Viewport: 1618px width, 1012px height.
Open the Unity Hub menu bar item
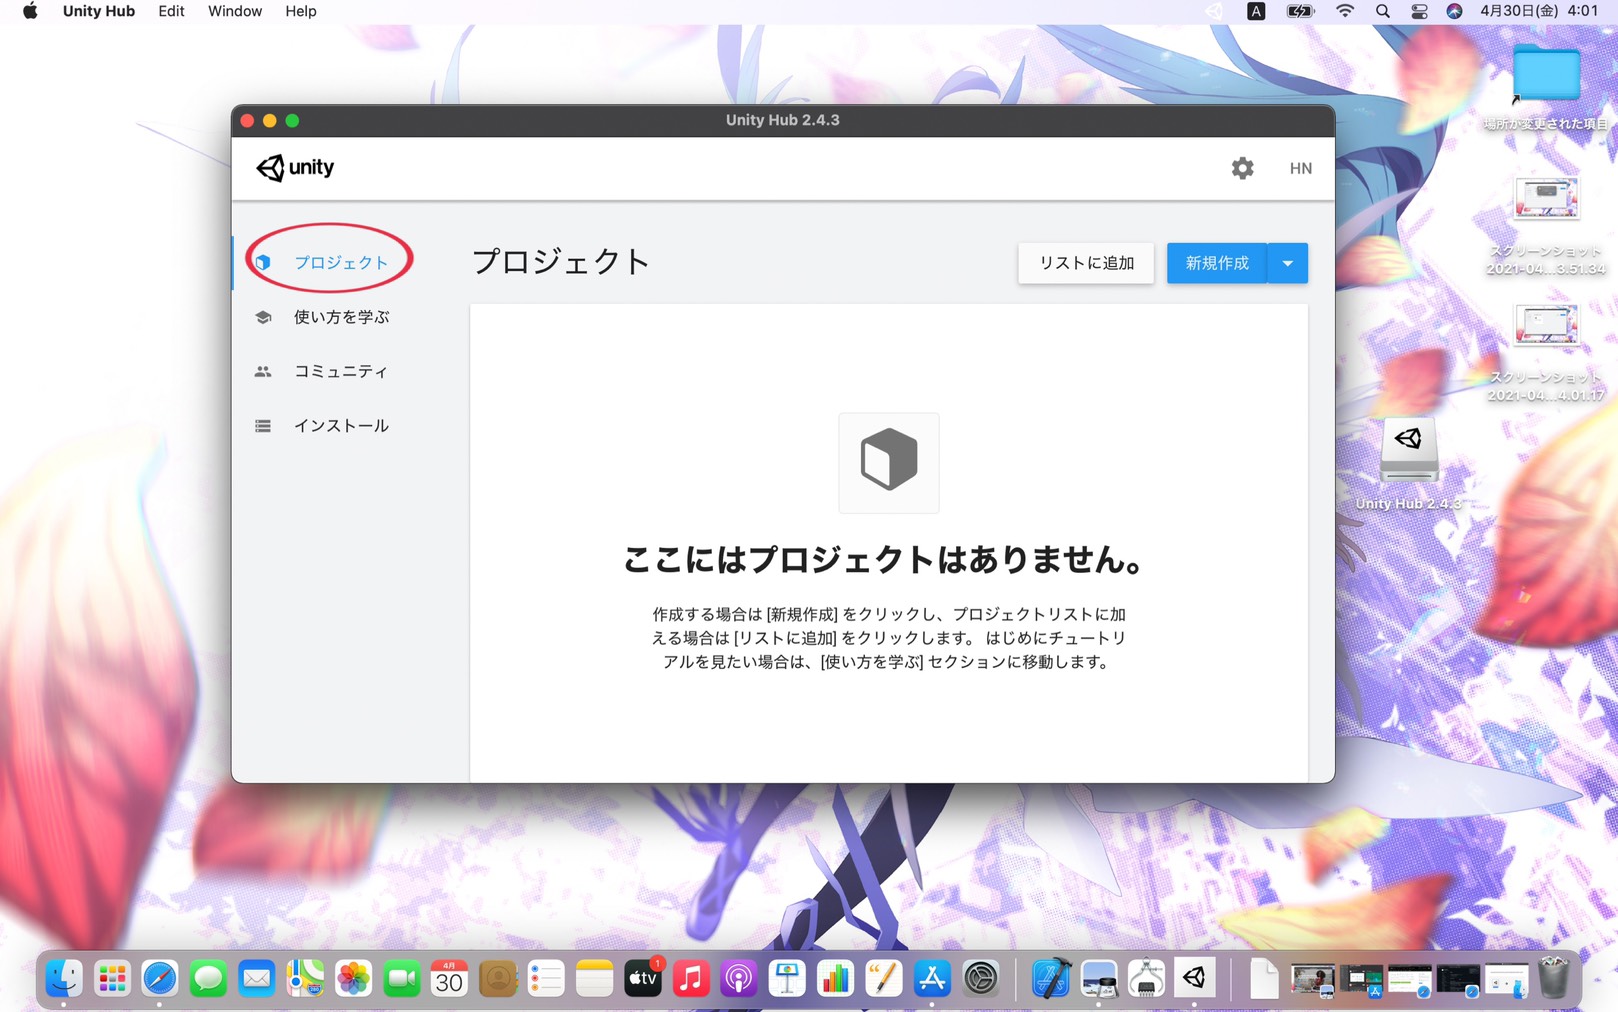(x=98, y=11)
